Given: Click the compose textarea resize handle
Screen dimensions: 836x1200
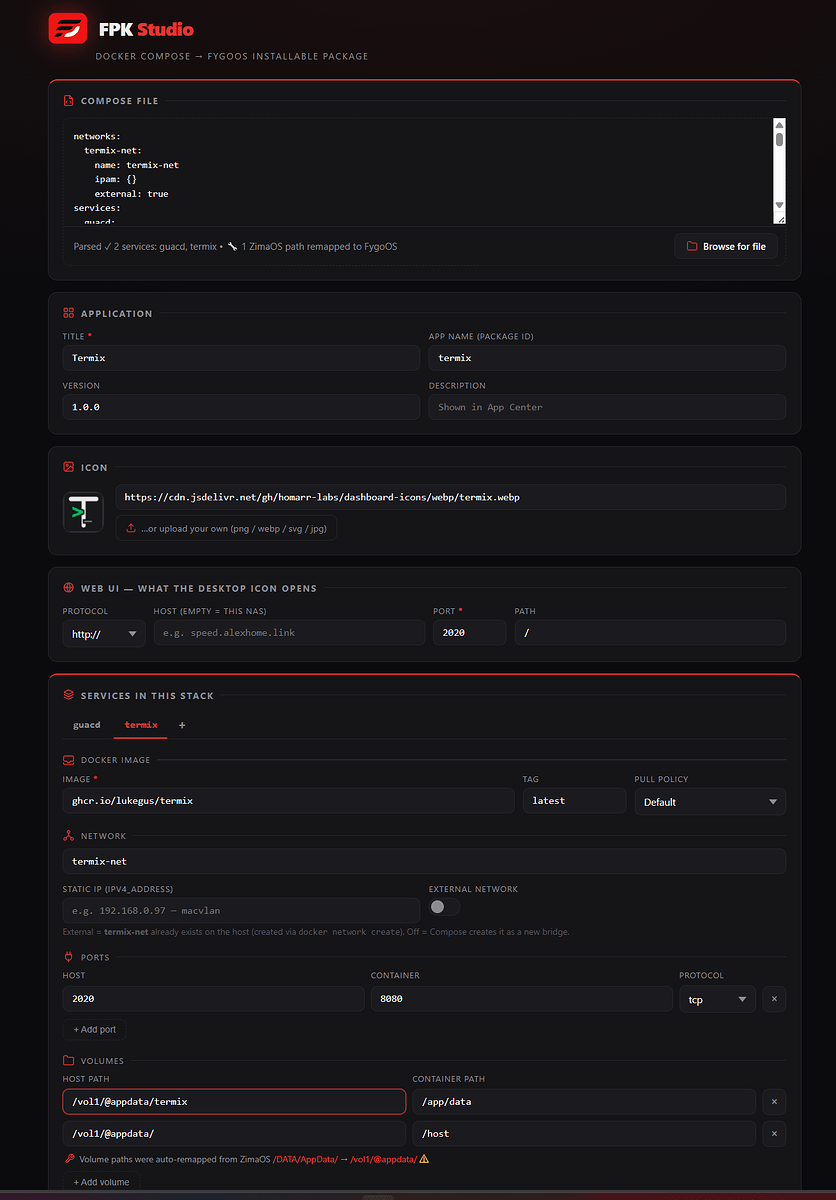Looking at the screenshot, I should click(780, 218).
